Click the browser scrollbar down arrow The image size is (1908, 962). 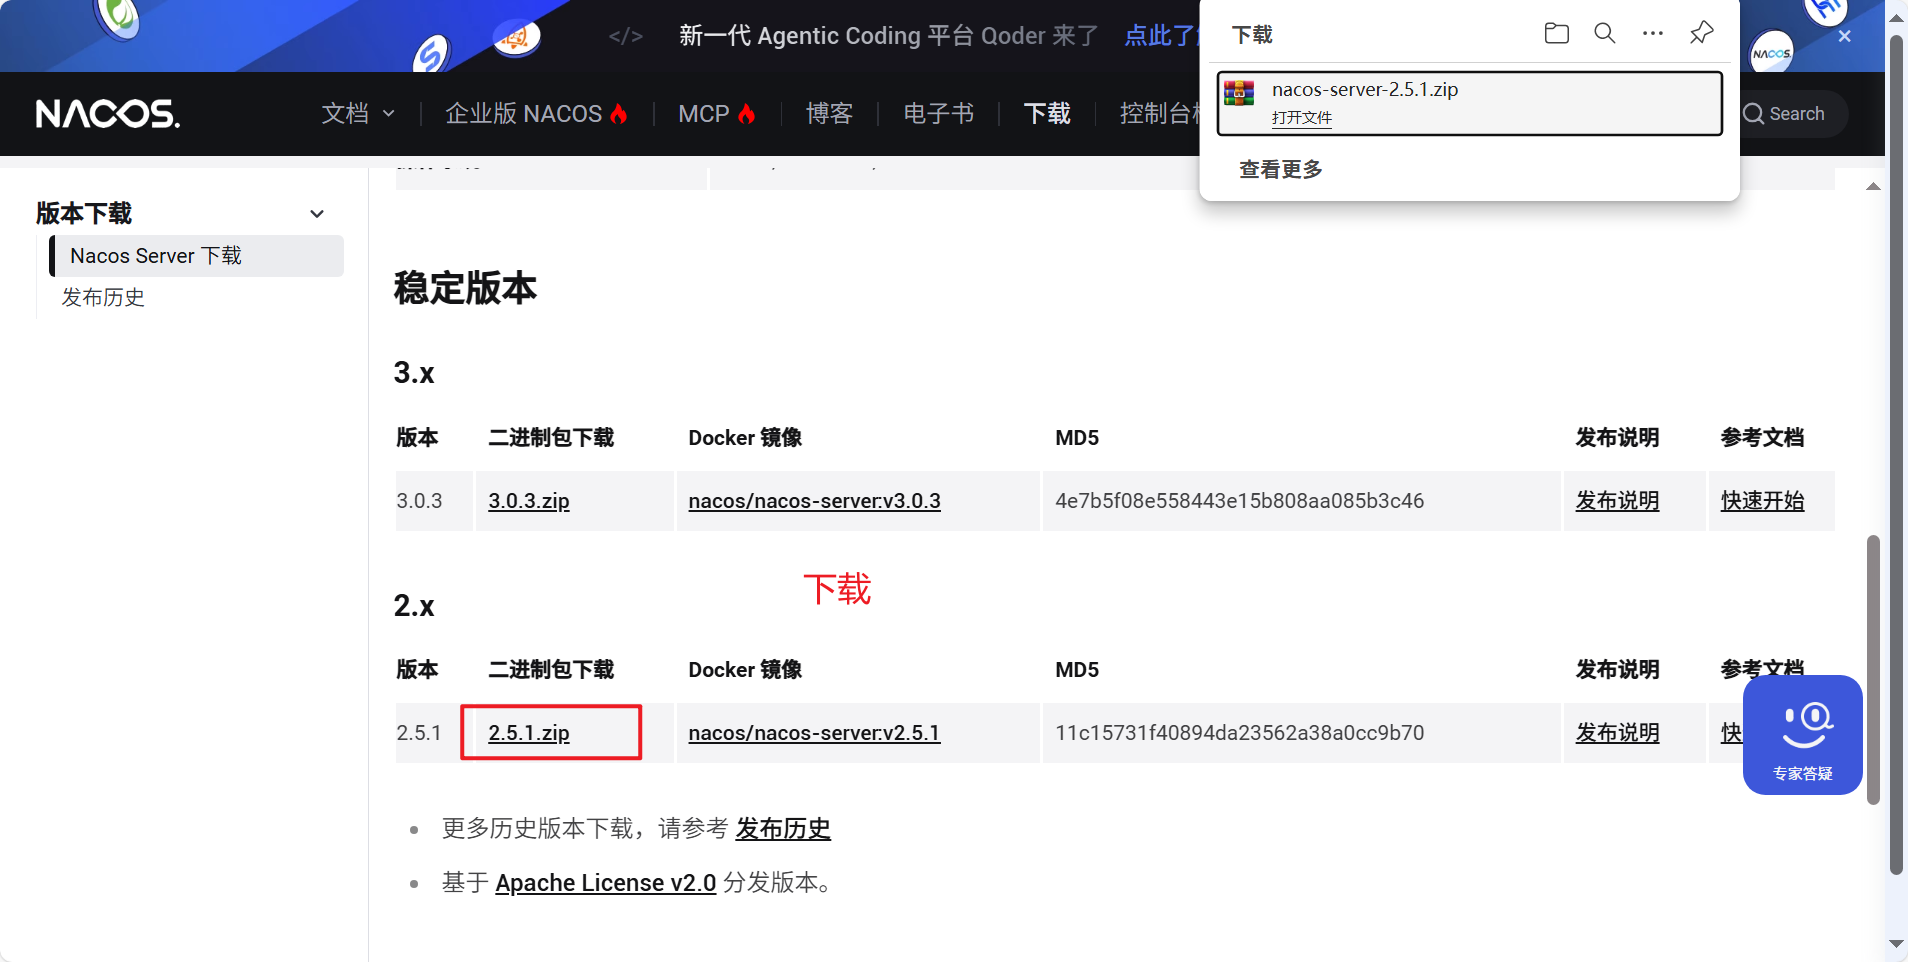coord(1896,944)
